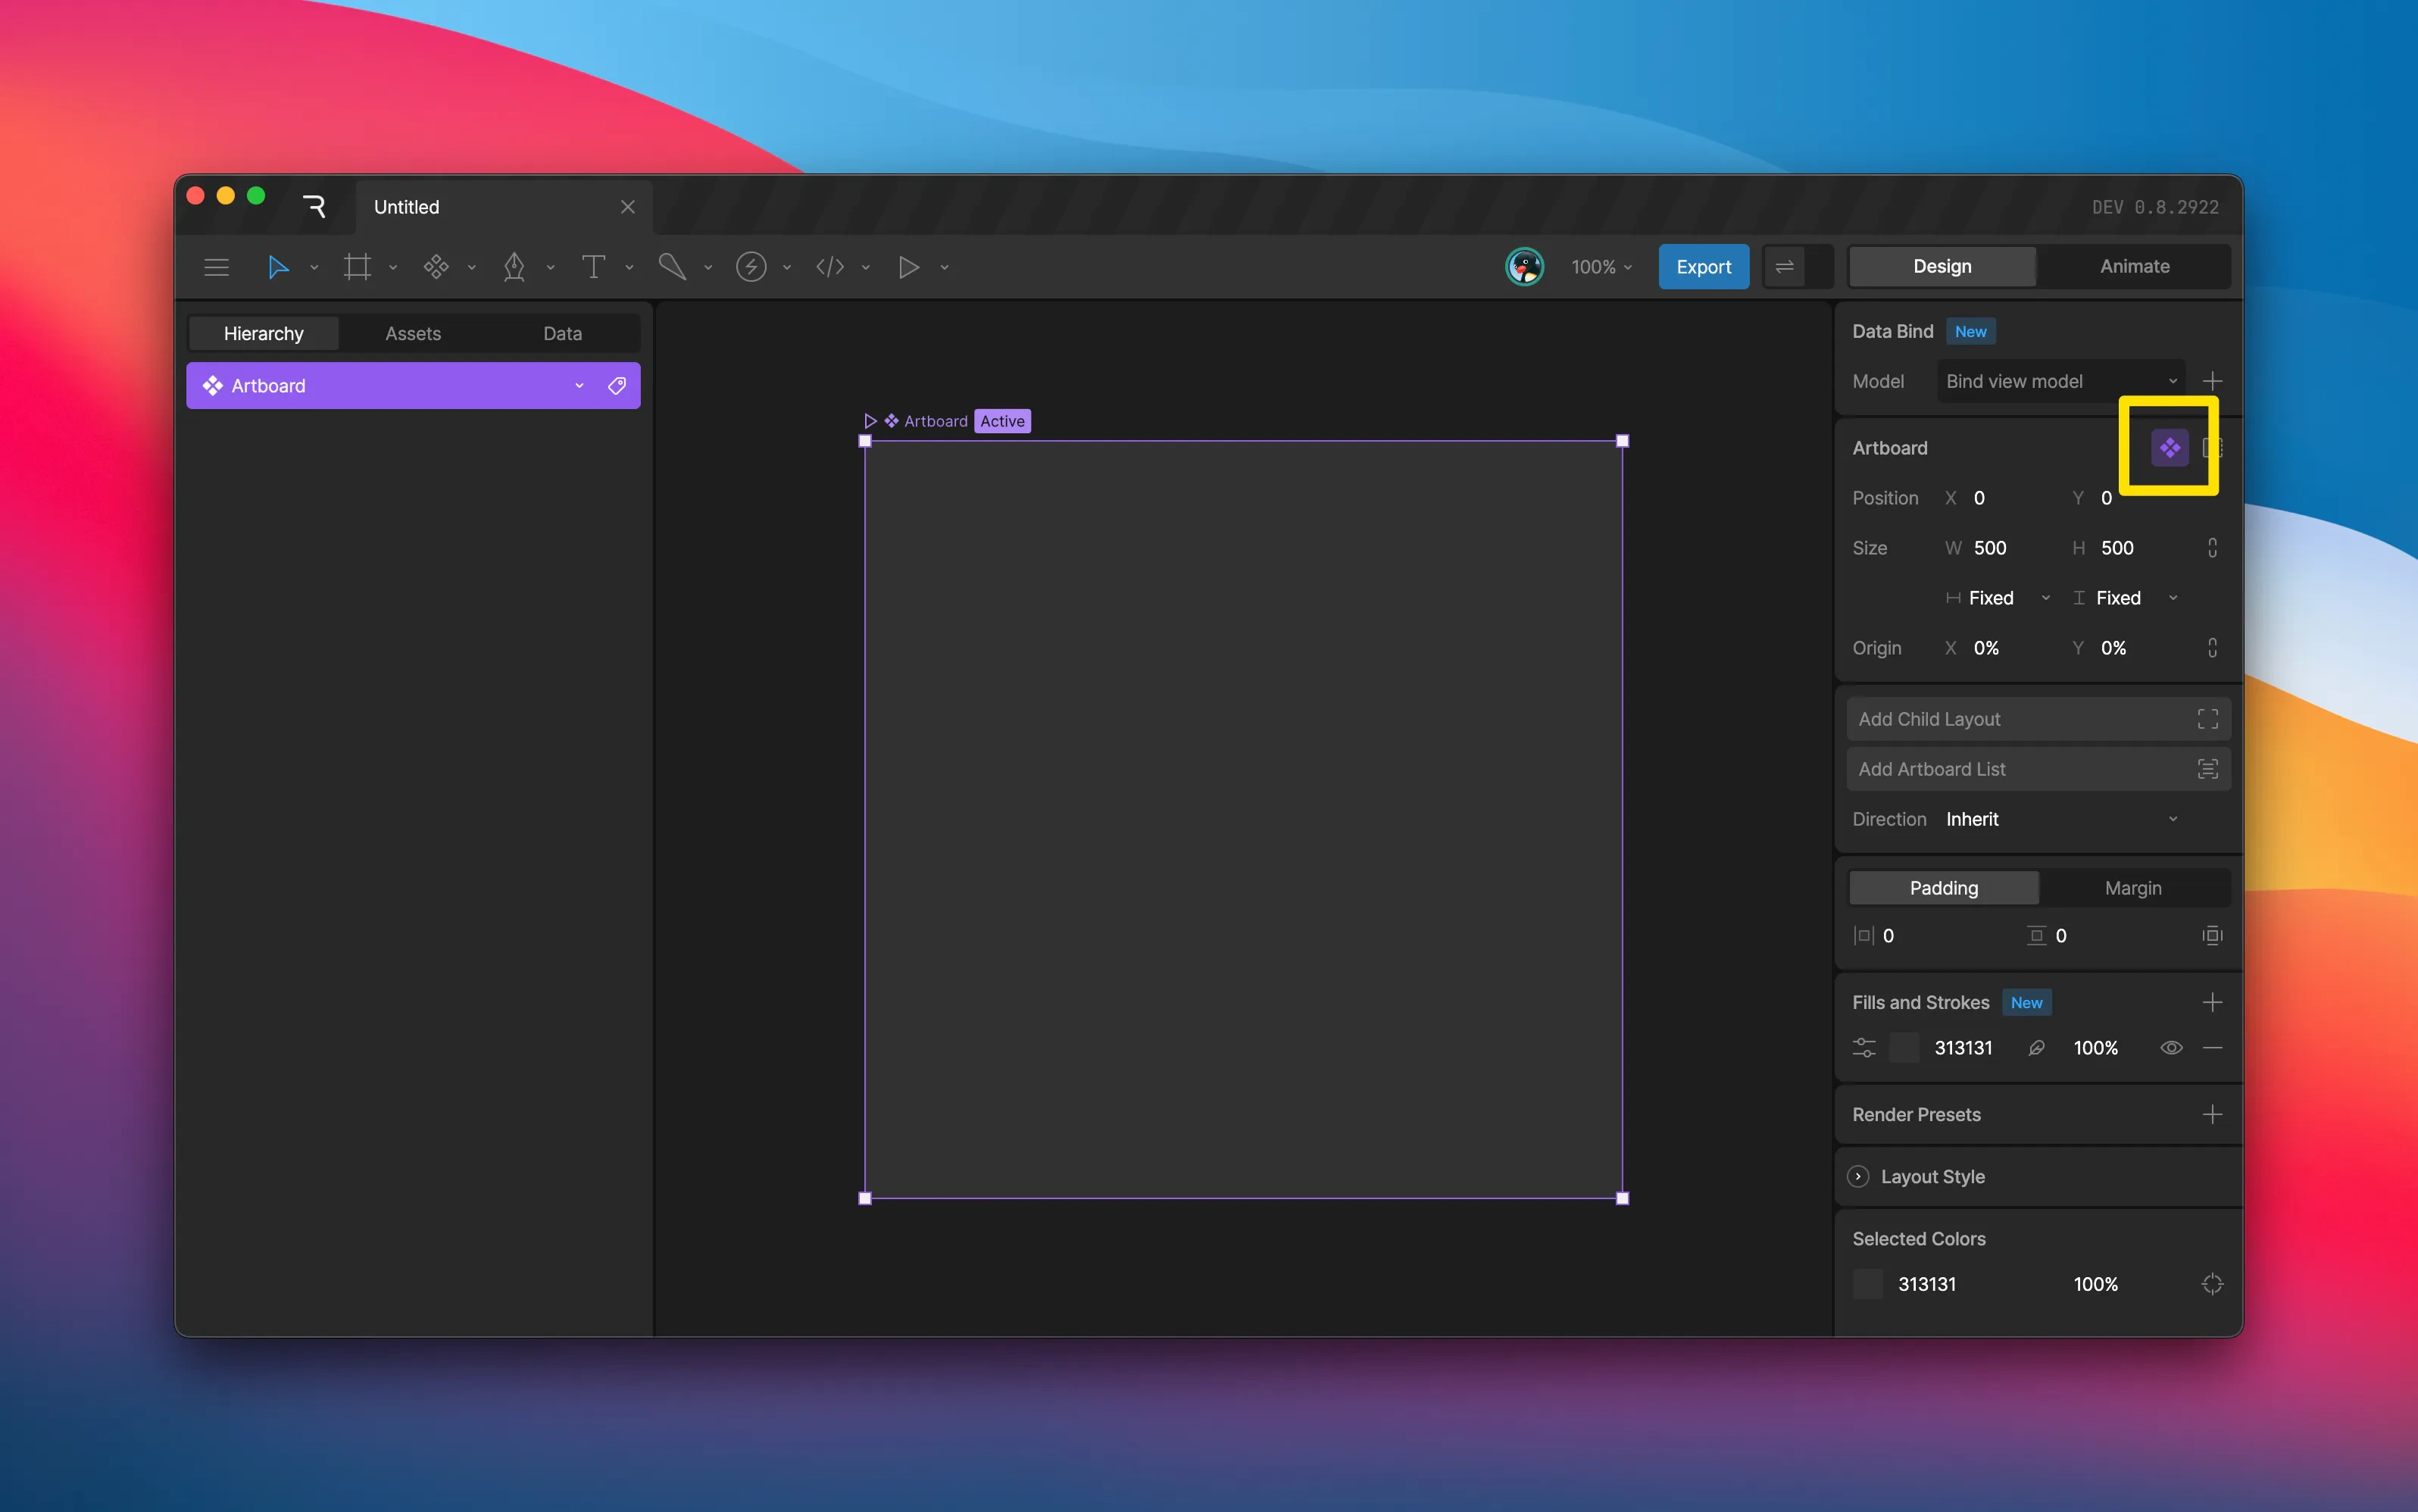Select the Text tool
Image resolution: width=2418 pixels, height=1512 pixels.
[x=593, y=267]
